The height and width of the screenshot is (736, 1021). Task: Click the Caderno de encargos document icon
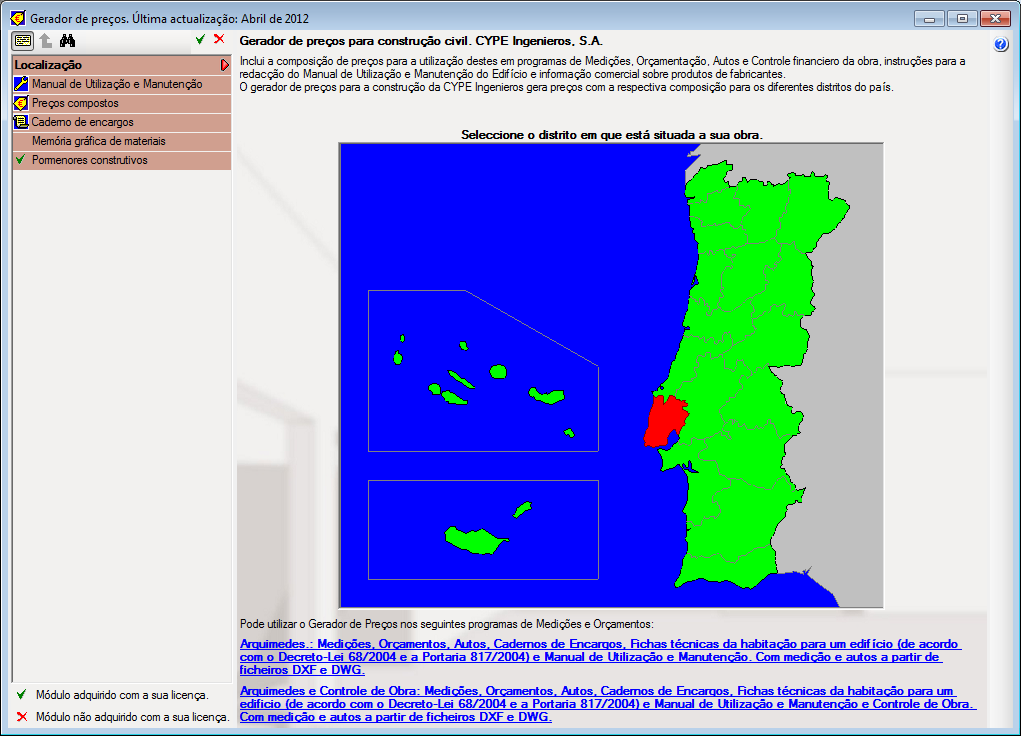click(21, 122)
